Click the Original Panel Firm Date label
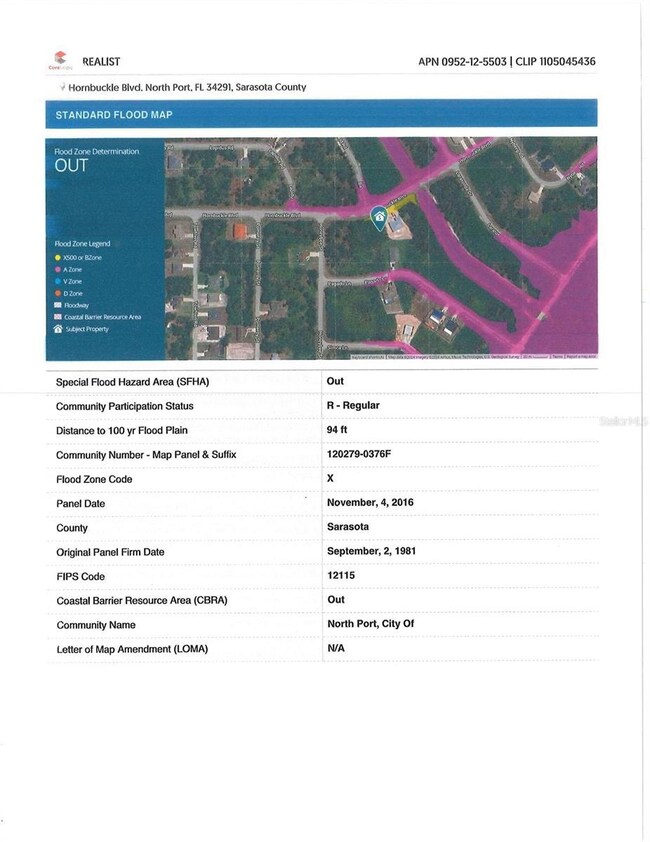Screen dimensions: 650x842 click(x=110, y=552)
